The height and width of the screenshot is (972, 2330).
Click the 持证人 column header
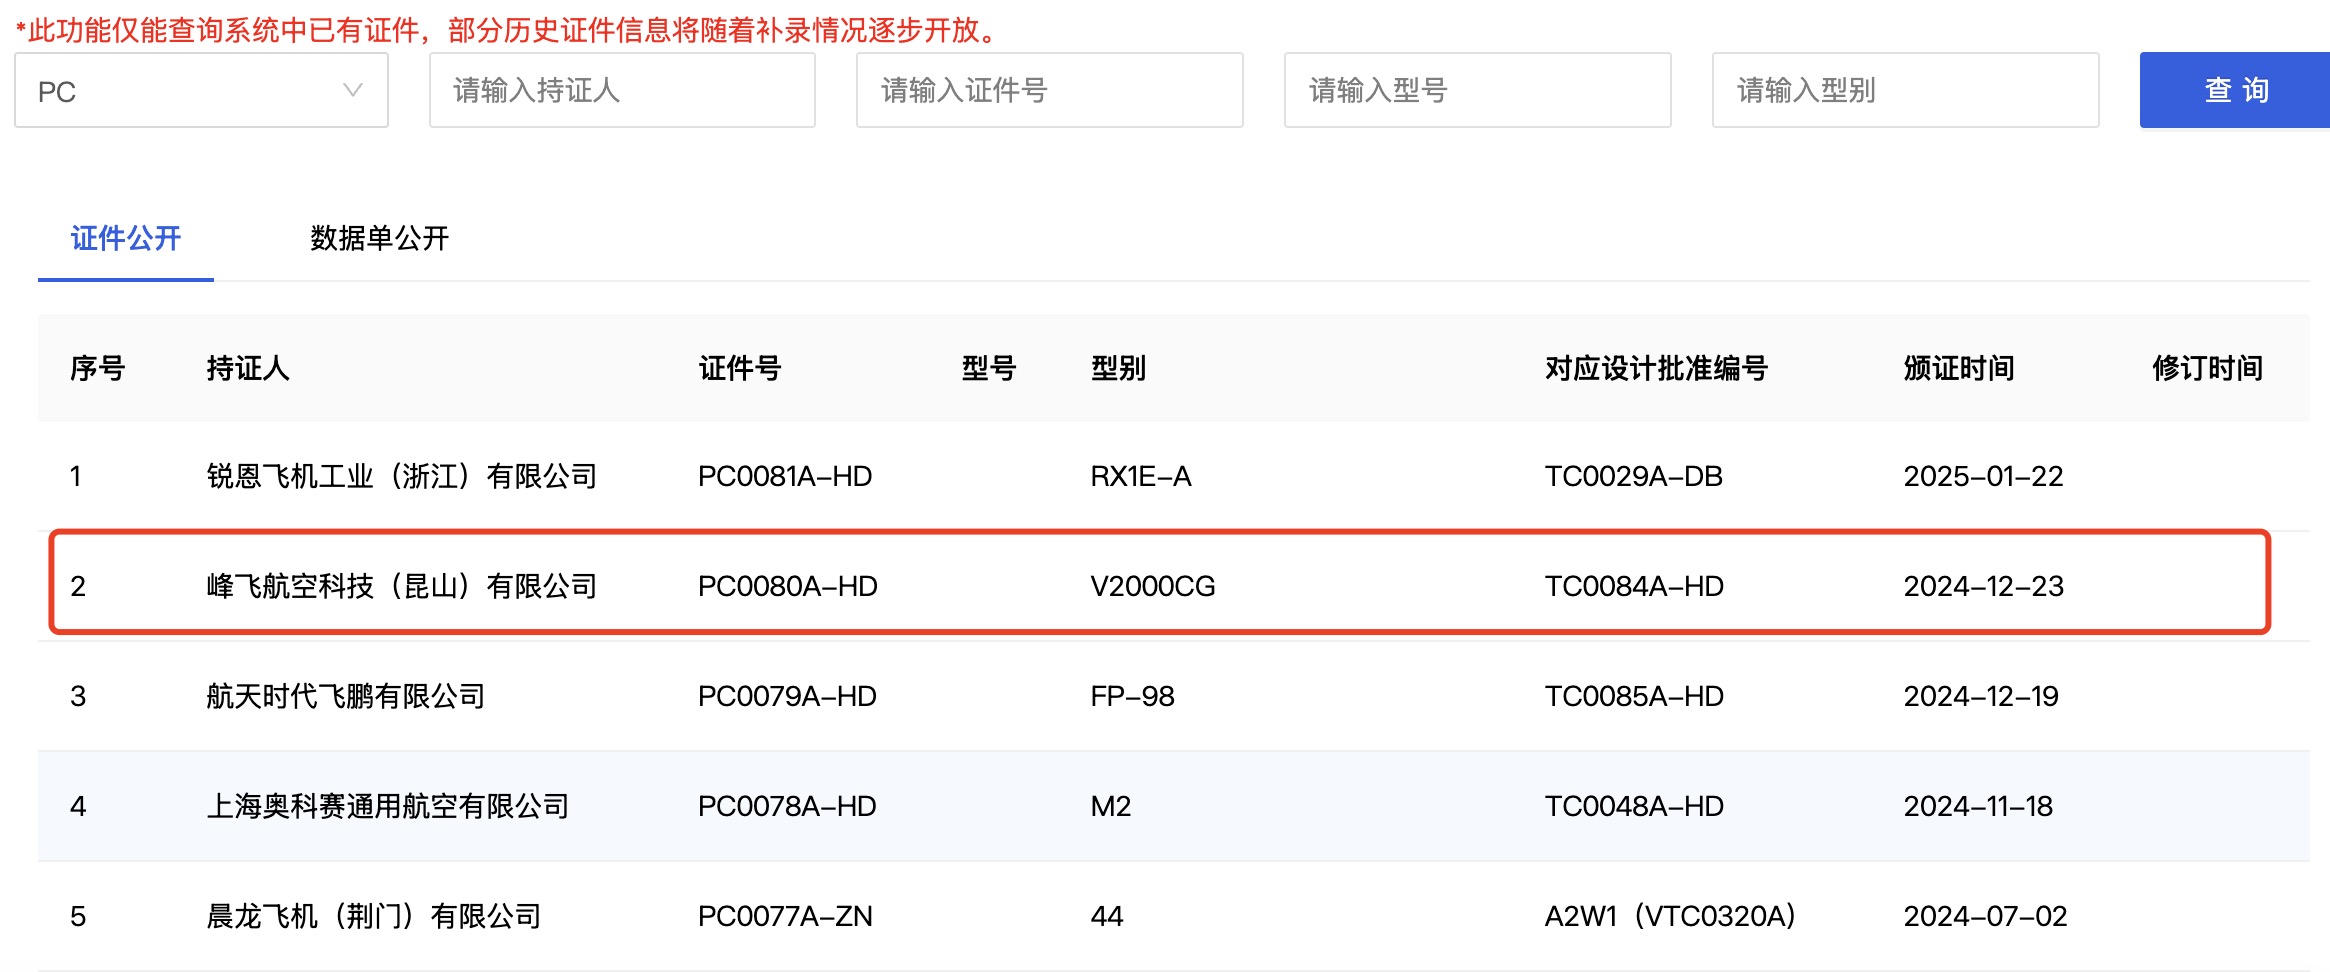(248, 369)
